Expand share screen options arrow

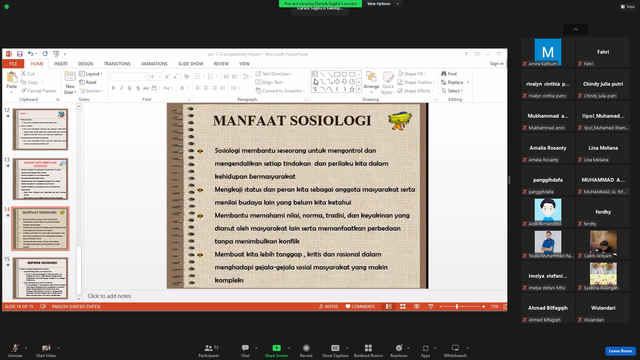(289, 348)
